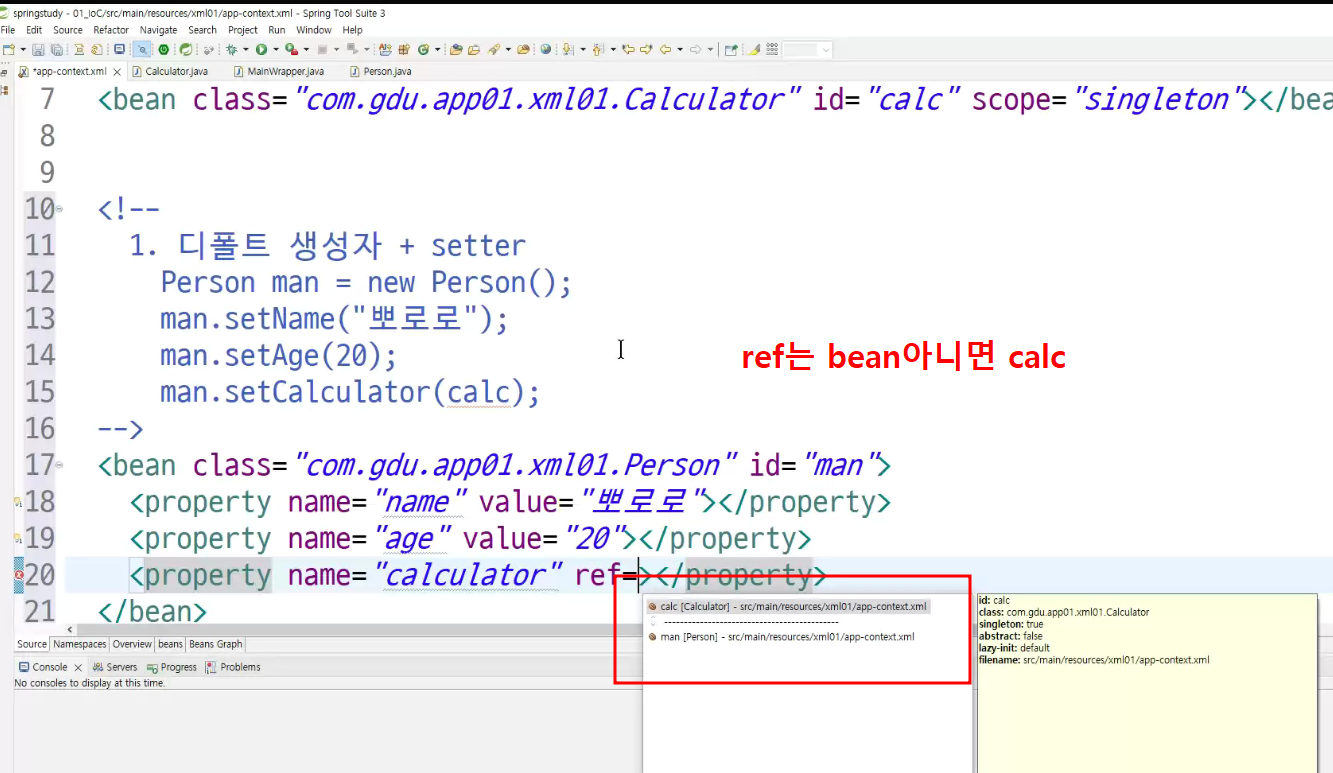Open the Search menu
The width and height of the screenshot is (1333, 773).
pos(202,30)
